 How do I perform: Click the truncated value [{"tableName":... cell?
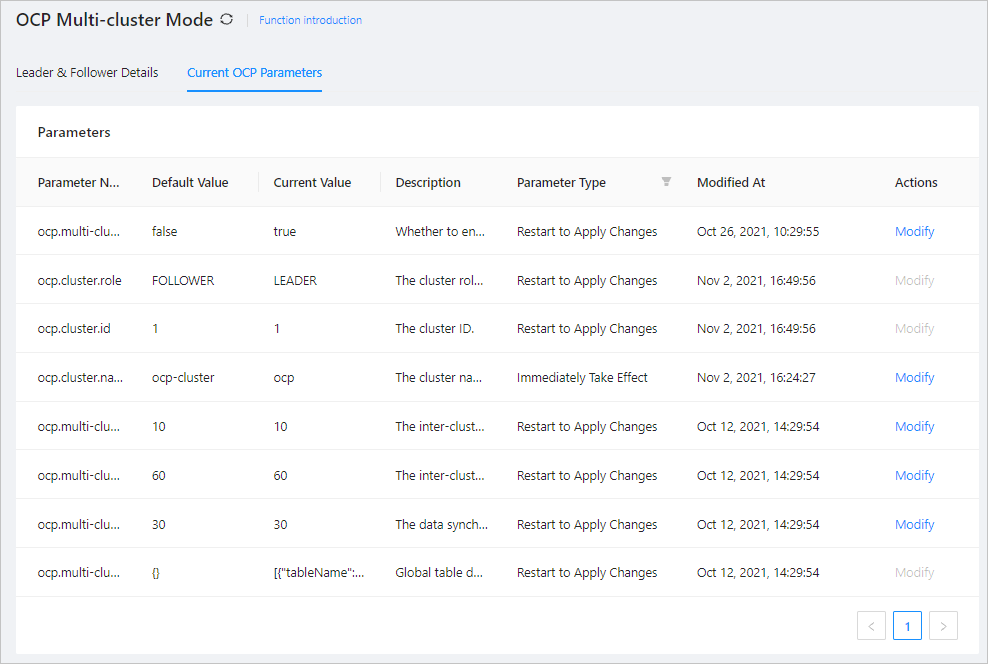pyautogui.click(x=316, y=572)
